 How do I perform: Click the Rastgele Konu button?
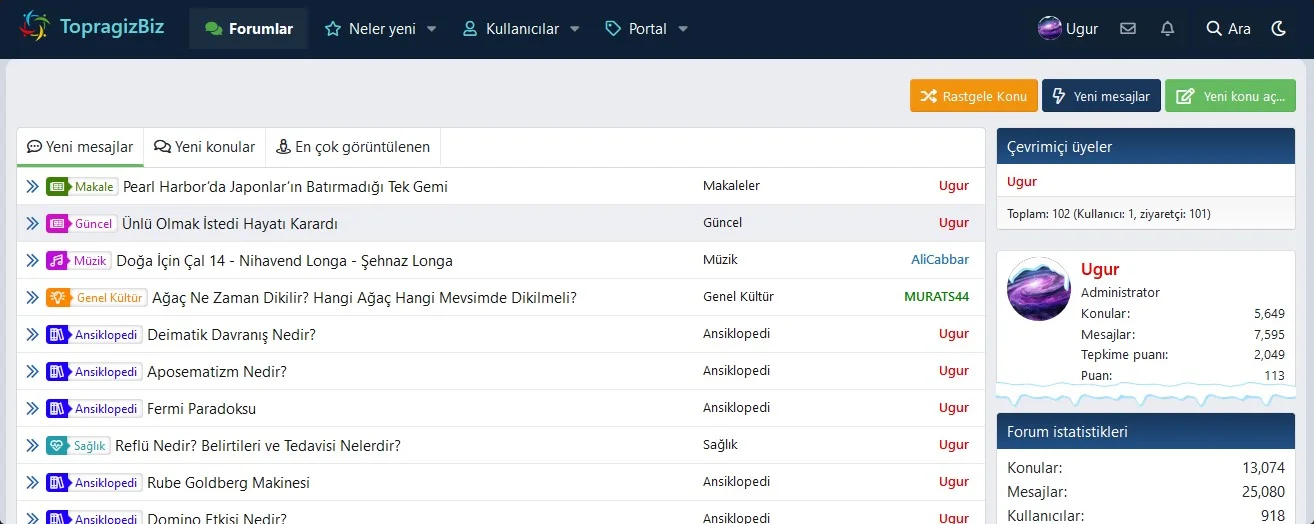point(974,96)
